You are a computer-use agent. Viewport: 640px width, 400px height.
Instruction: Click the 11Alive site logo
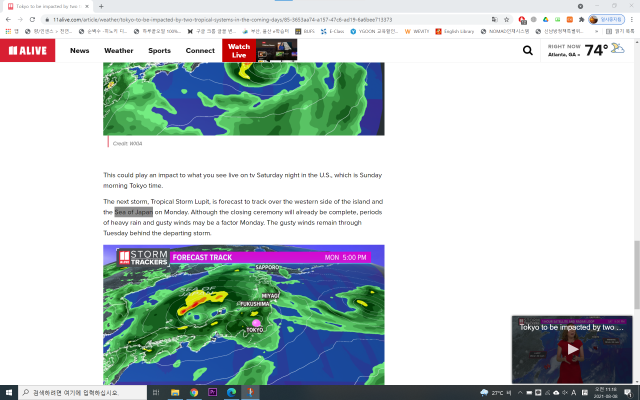coord(27,50)
